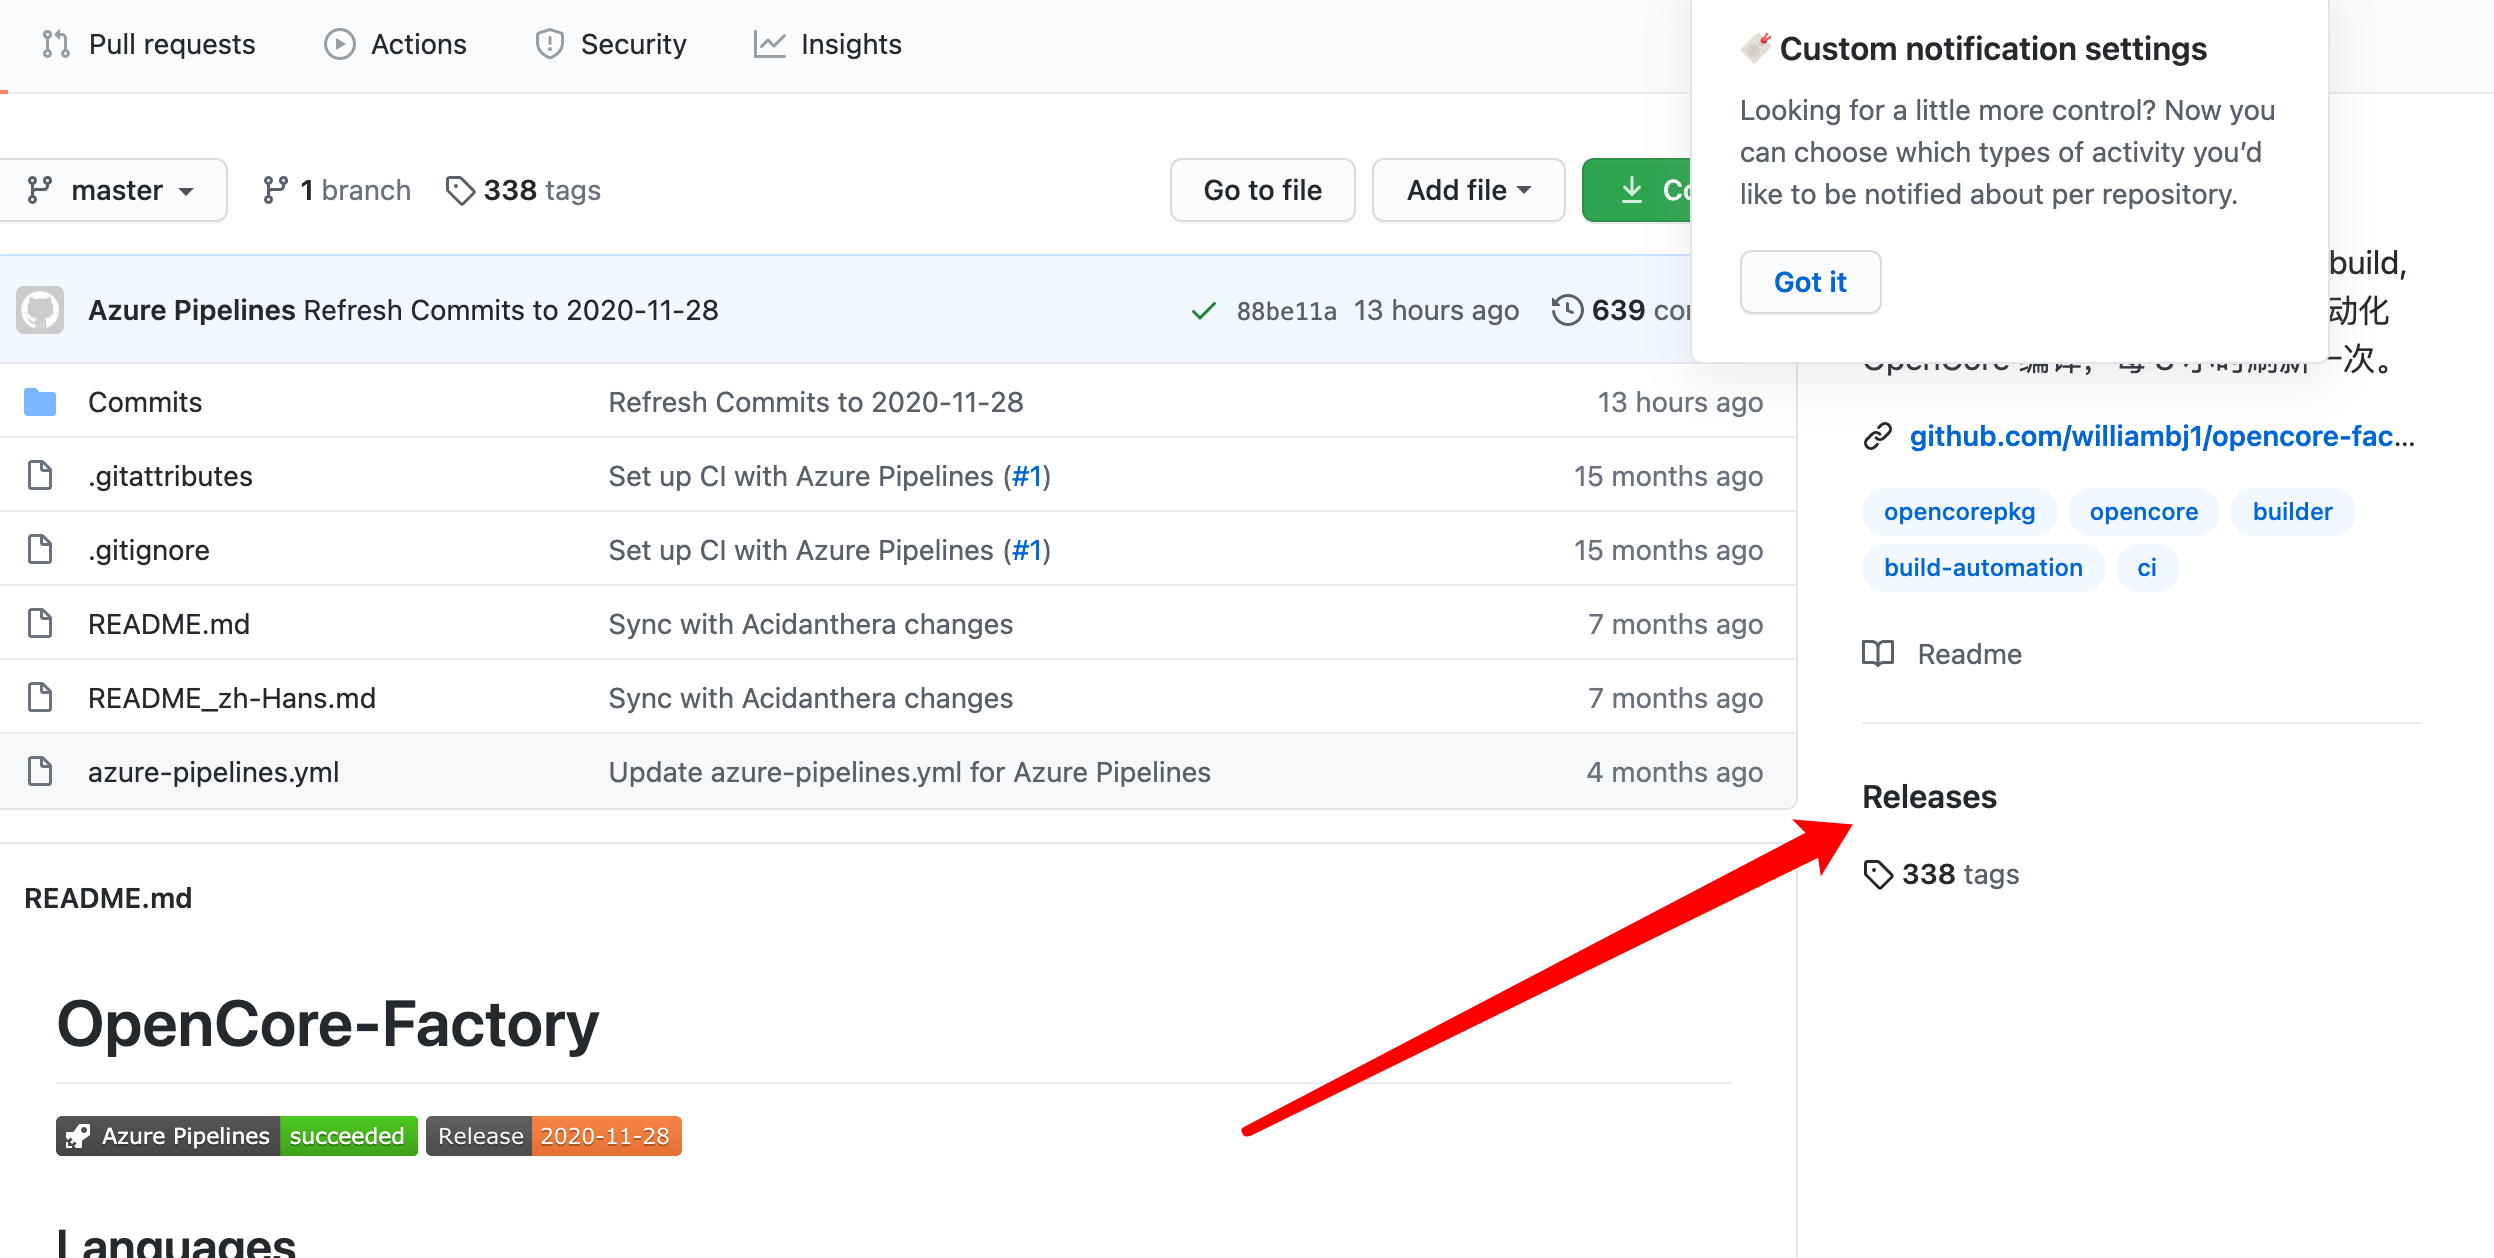Screen dimensions: 2494x1258
Task: Click the link icon beside repository URL
Action: (x=1878, y=437)
